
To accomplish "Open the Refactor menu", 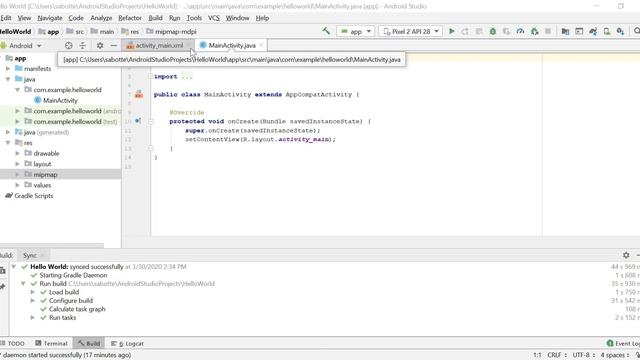I will (130, 18).
